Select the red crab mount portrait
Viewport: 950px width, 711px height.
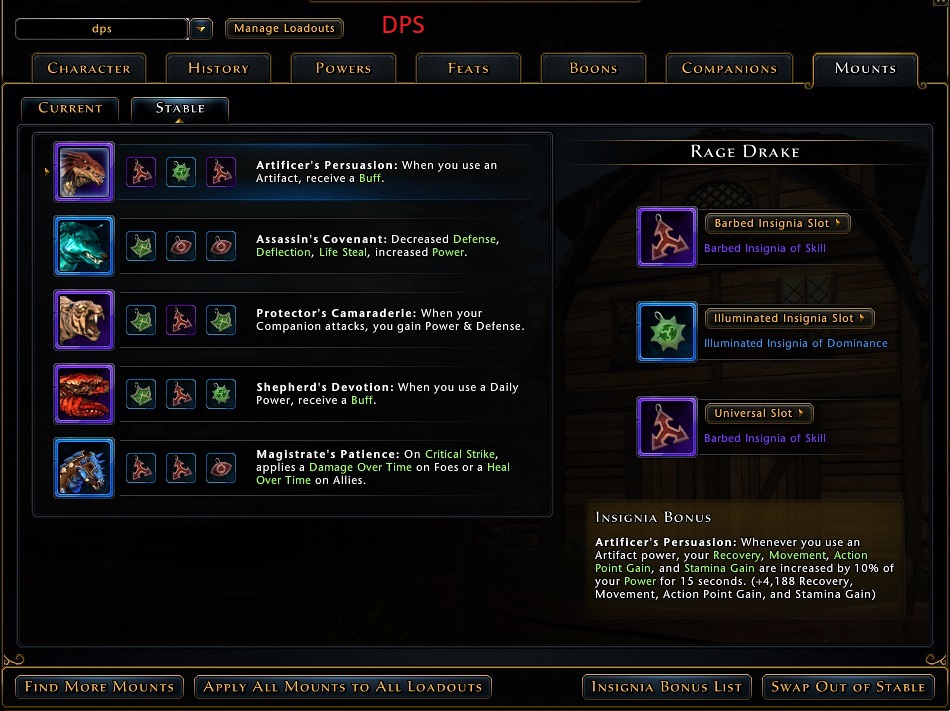(x=84, y=394)
